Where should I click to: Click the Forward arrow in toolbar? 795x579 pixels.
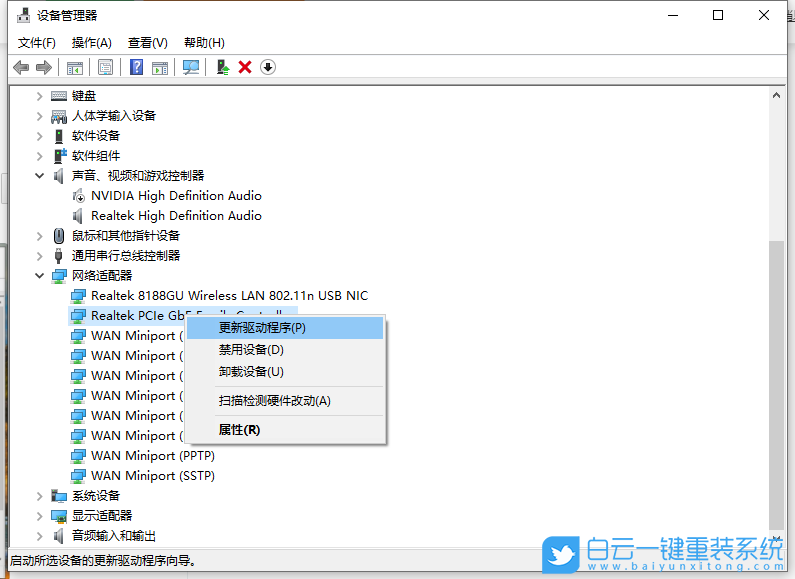click(x=43, y=67)
